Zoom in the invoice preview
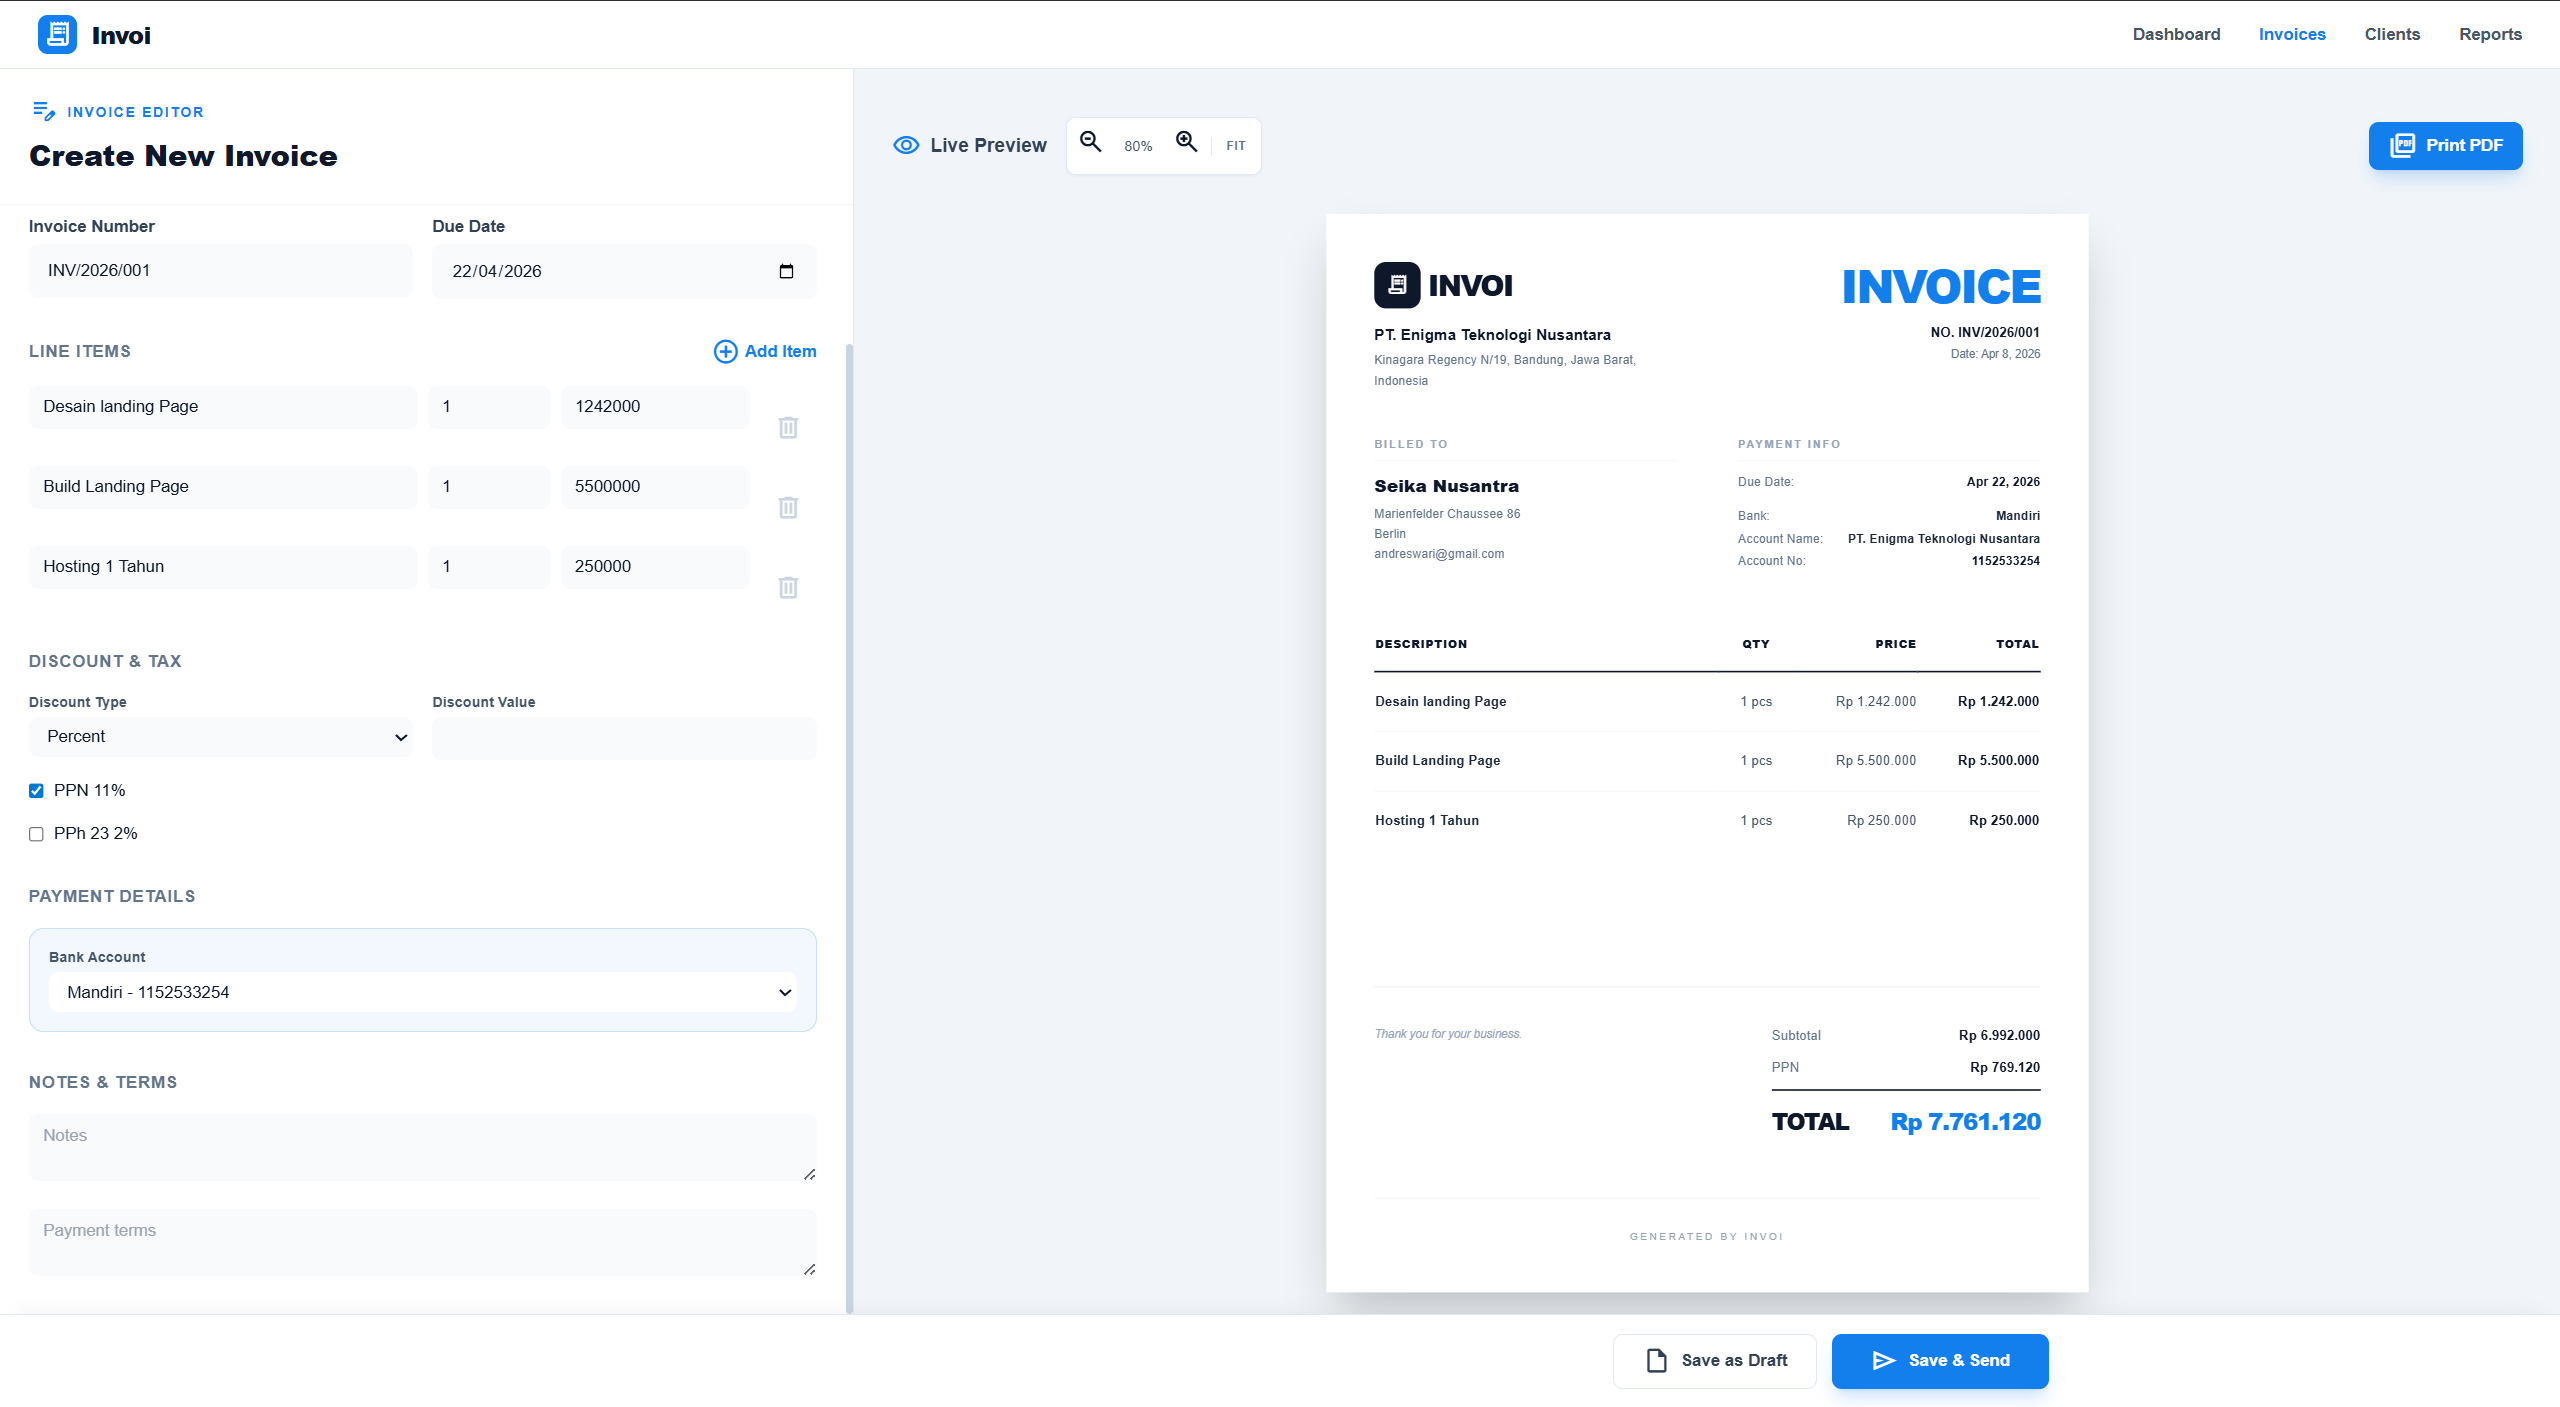The image size is (2560, 1407). coord(1187,143)
